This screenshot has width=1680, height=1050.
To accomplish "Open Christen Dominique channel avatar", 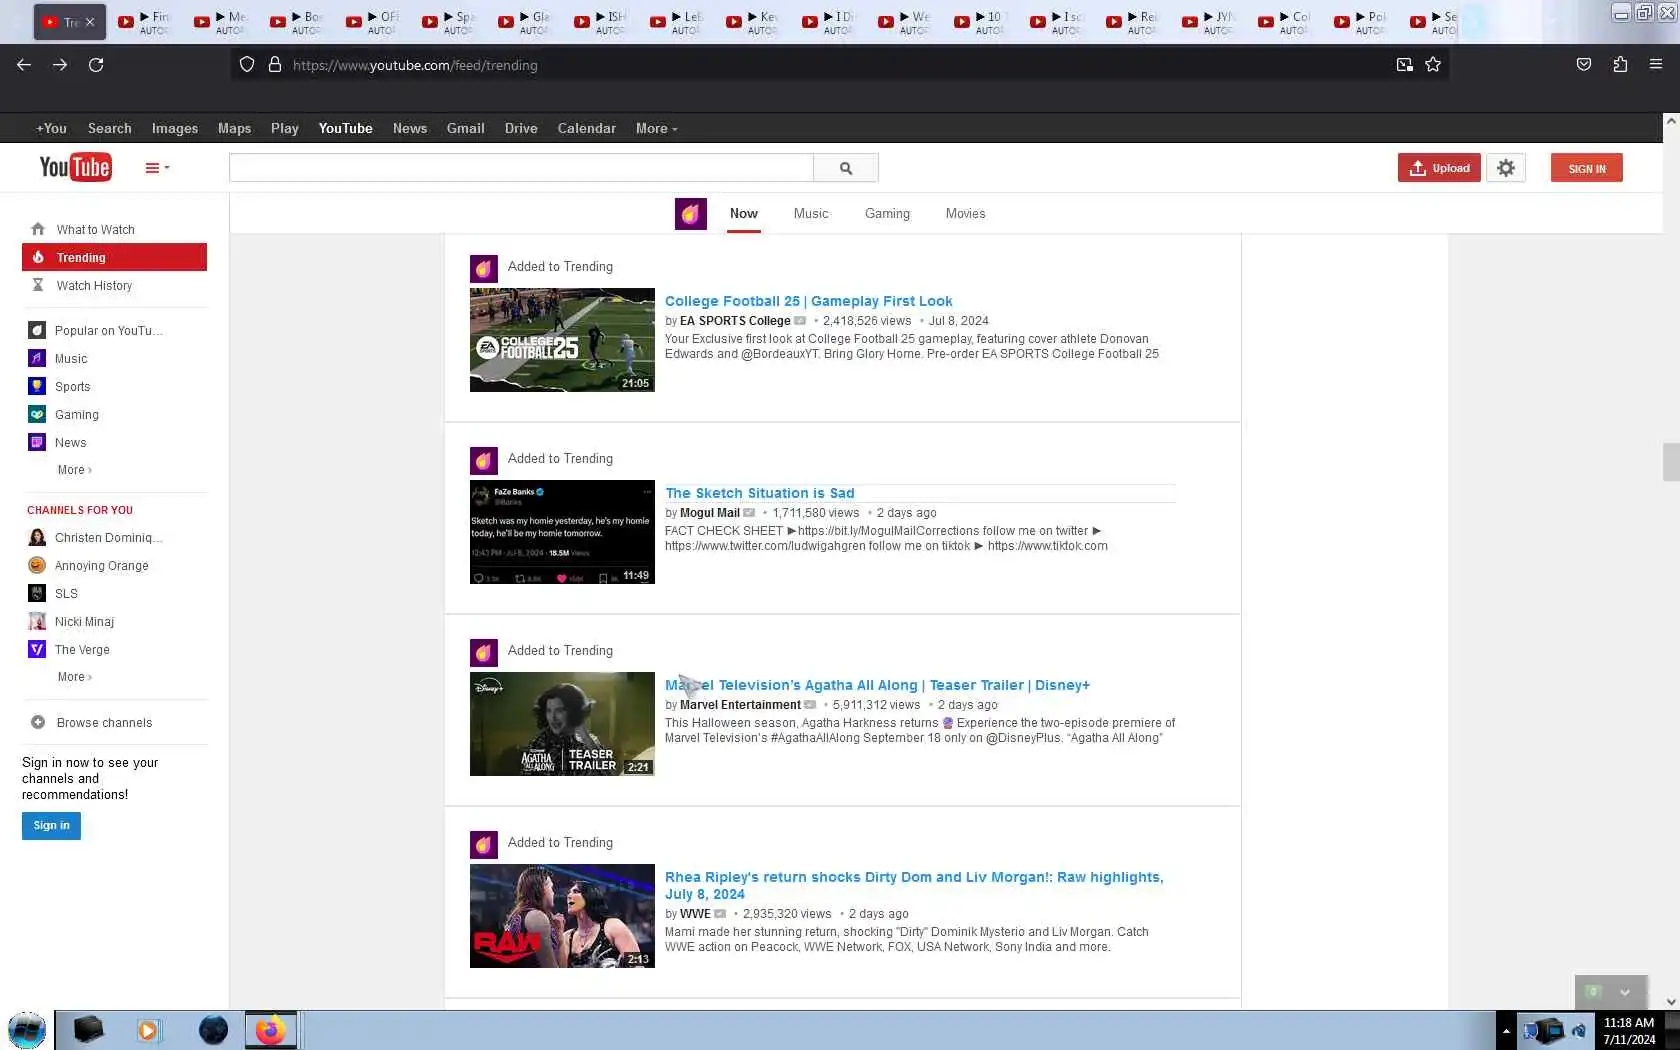I will point(37,537).
